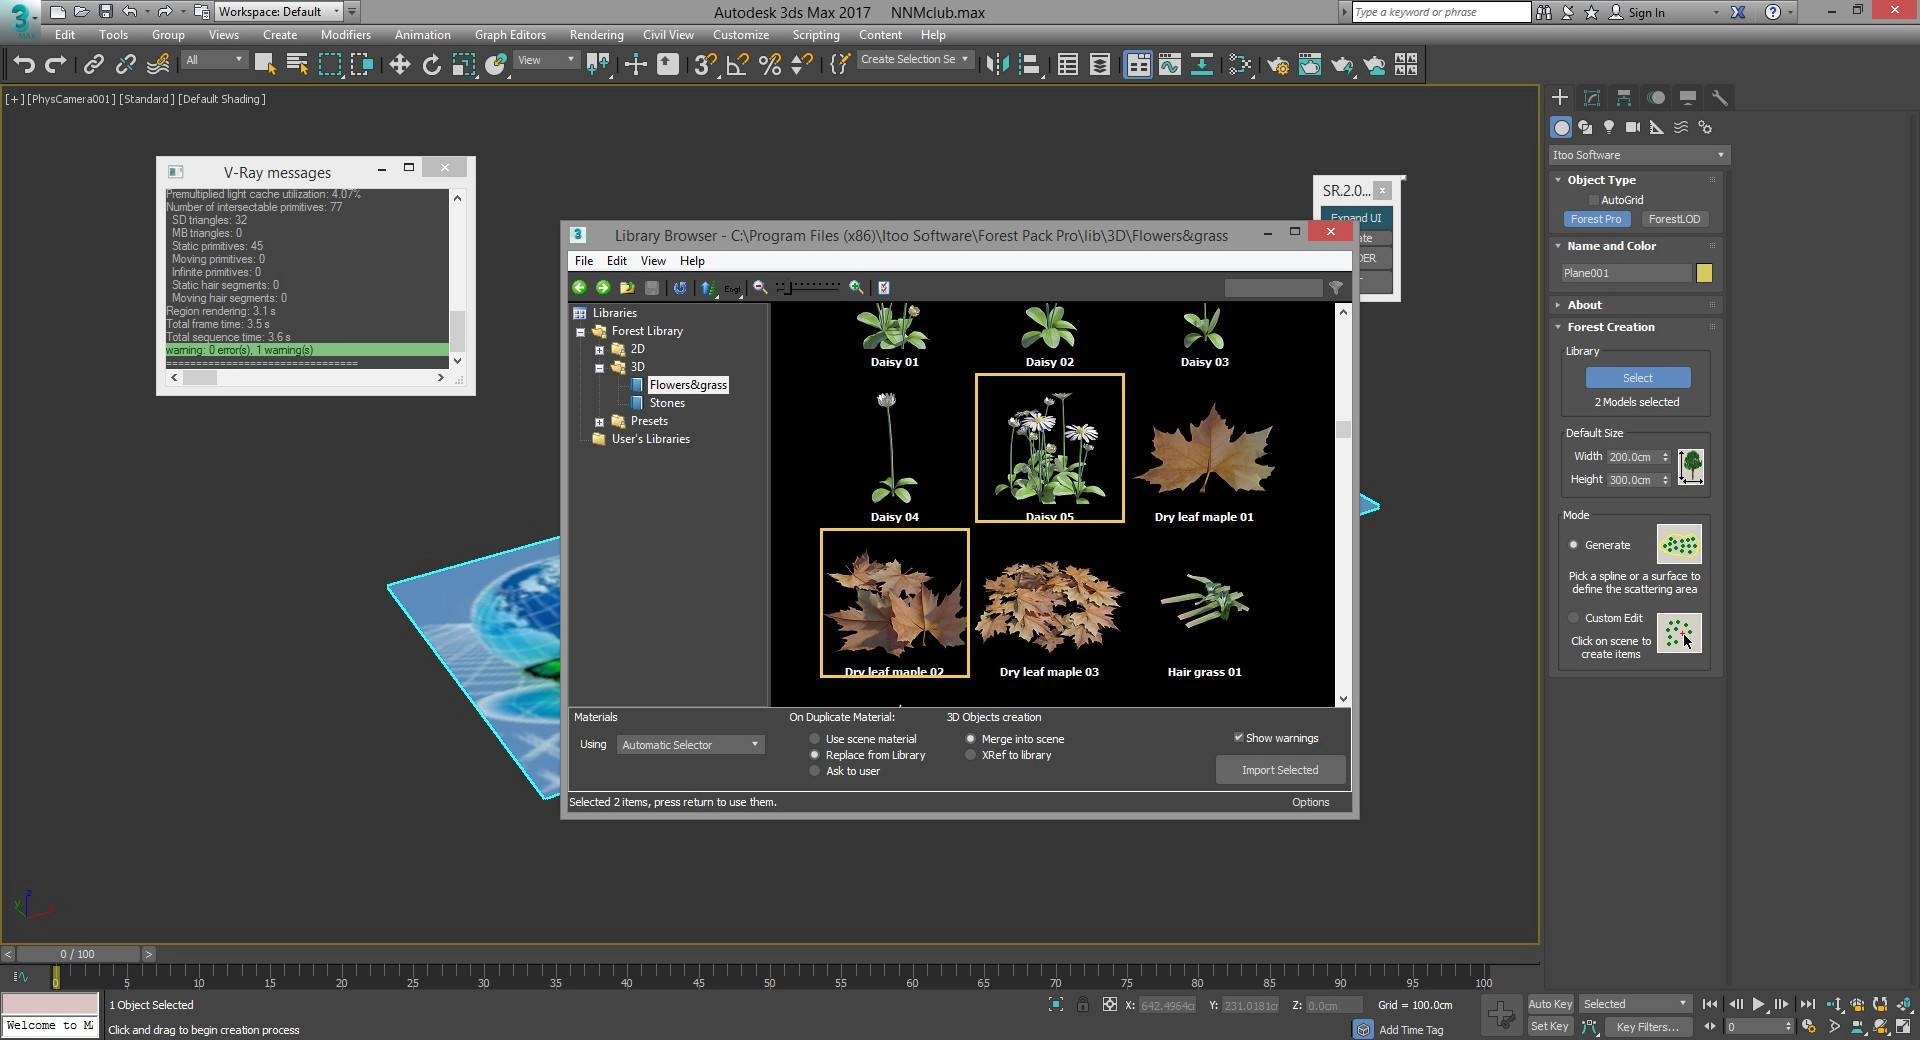
Task: Collapse the Forest Creation rollout
Action: click(1610, 327)
